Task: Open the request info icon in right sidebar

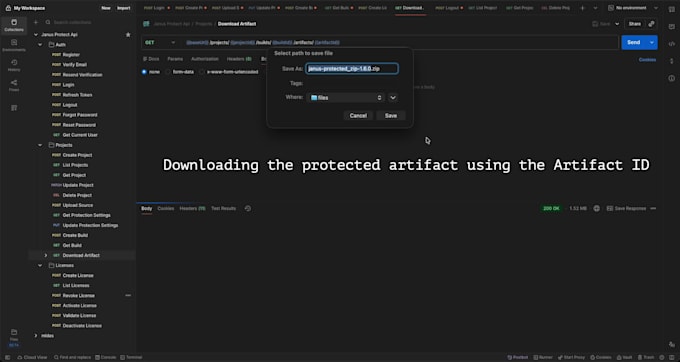Action: [x=671, y=78]
